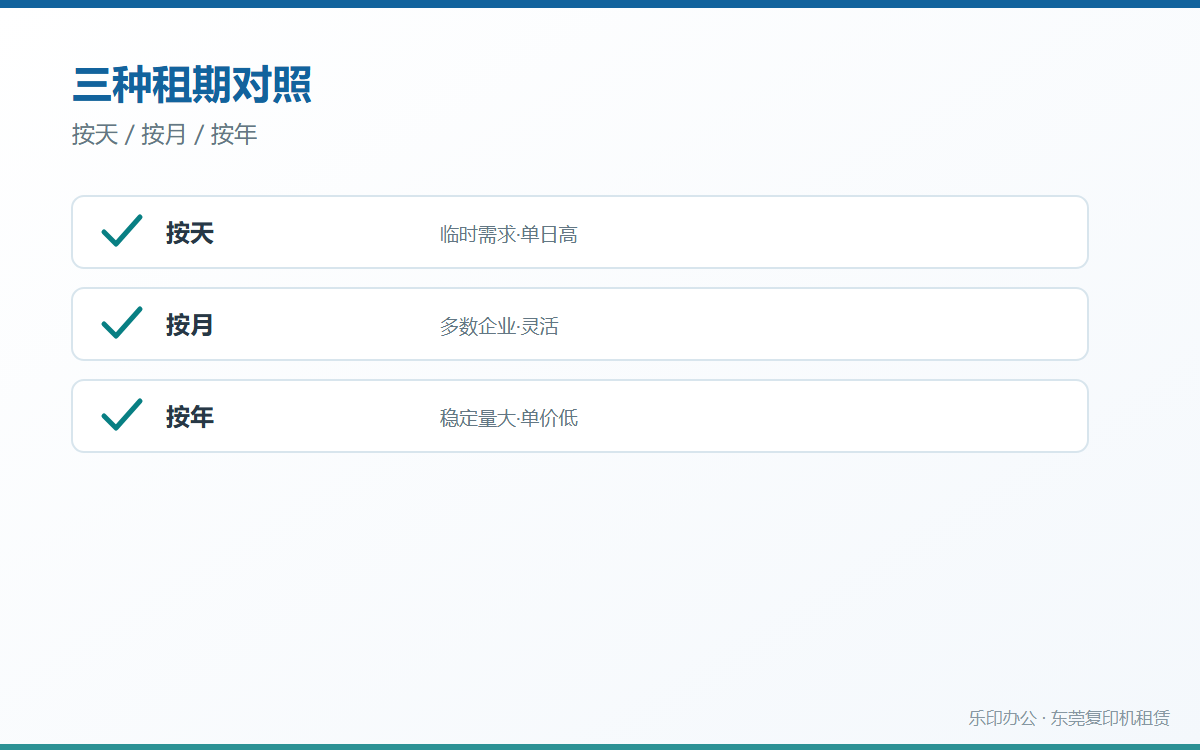Click the checkmark icon beside 按天
1200x750 pixels.
[122, 232]
